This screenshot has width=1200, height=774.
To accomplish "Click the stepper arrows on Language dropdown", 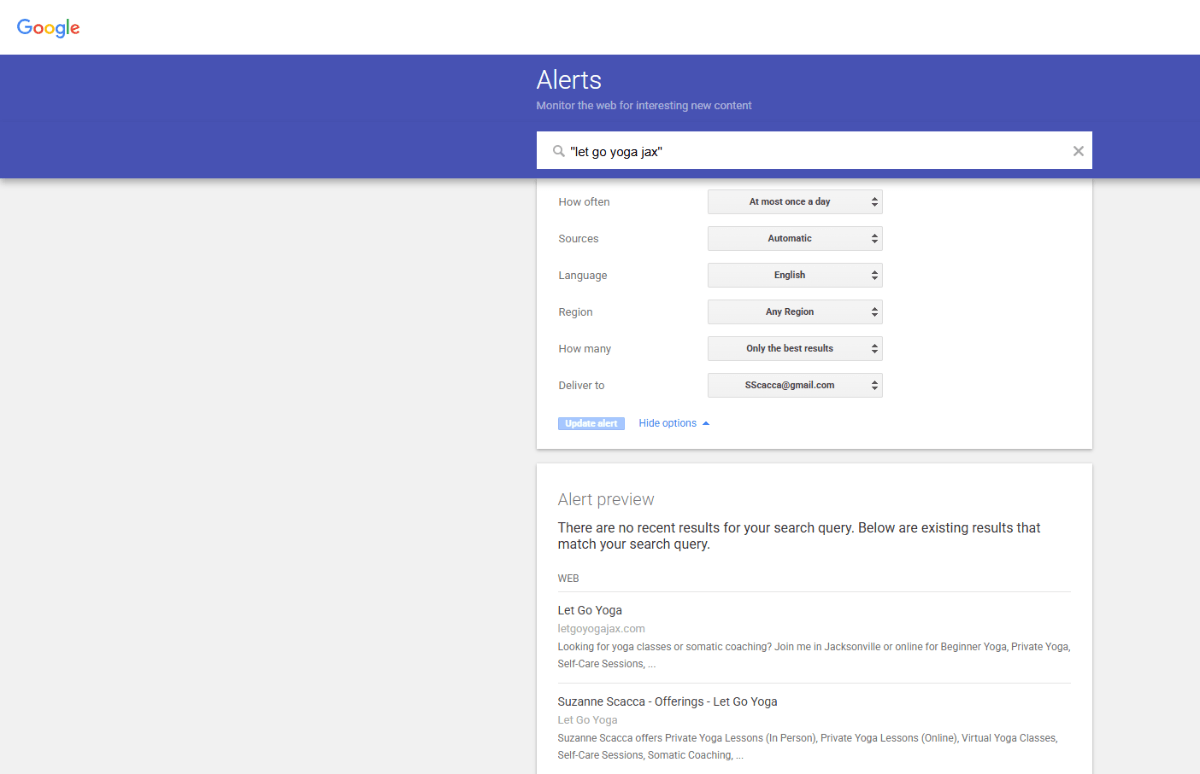I will (x=874, y=275).
